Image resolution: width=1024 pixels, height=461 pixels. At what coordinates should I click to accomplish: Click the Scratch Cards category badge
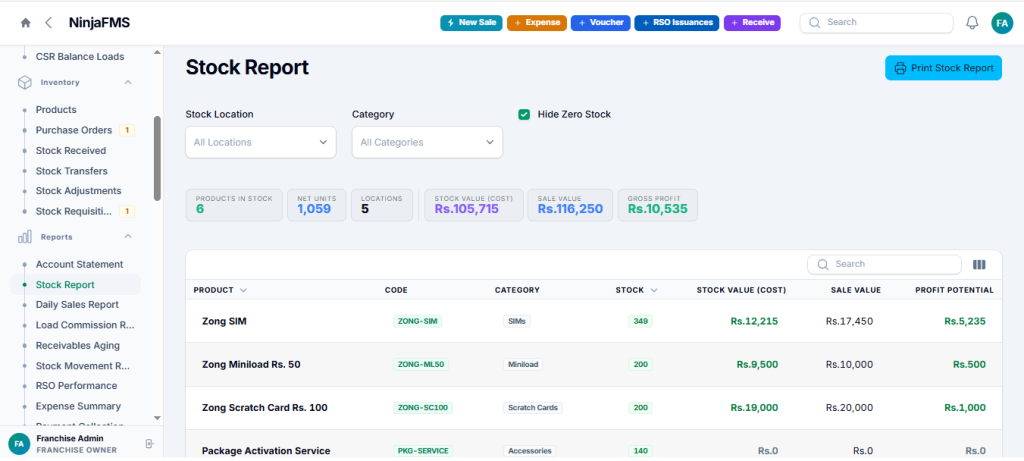[532, 407]
